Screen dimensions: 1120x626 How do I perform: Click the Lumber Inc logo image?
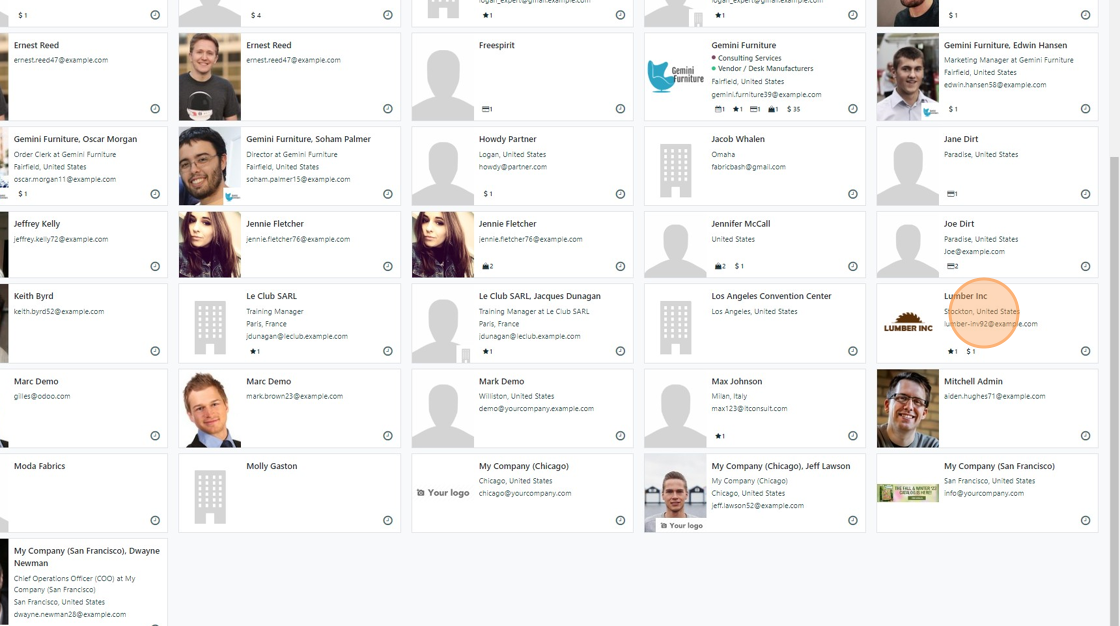(908, 323)
